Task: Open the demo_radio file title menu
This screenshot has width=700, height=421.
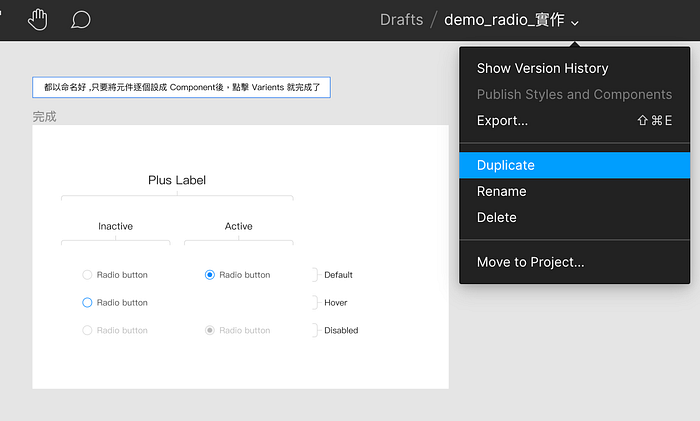Action: [x=504, y=20]
